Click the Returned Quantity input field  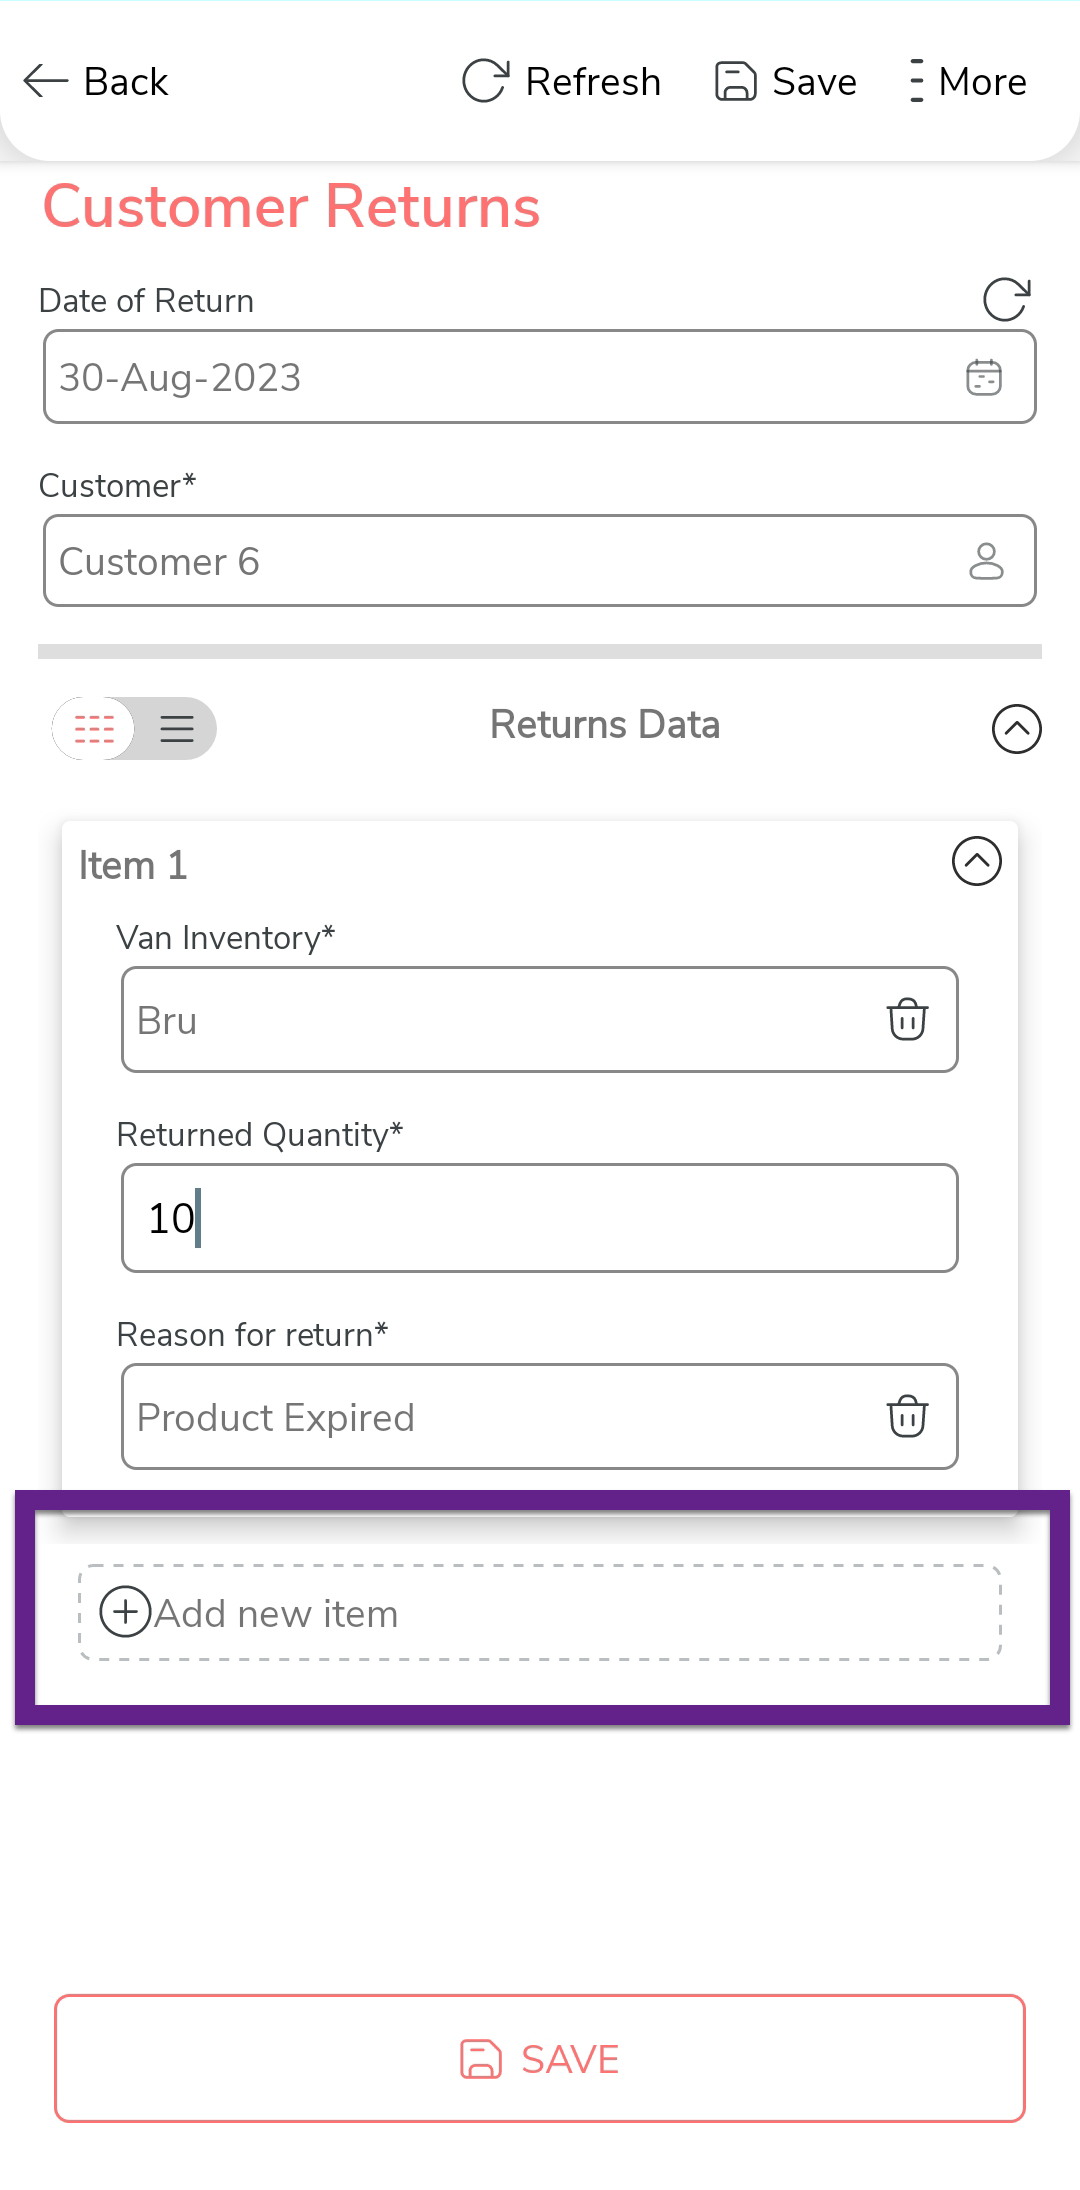[540, 1218]
